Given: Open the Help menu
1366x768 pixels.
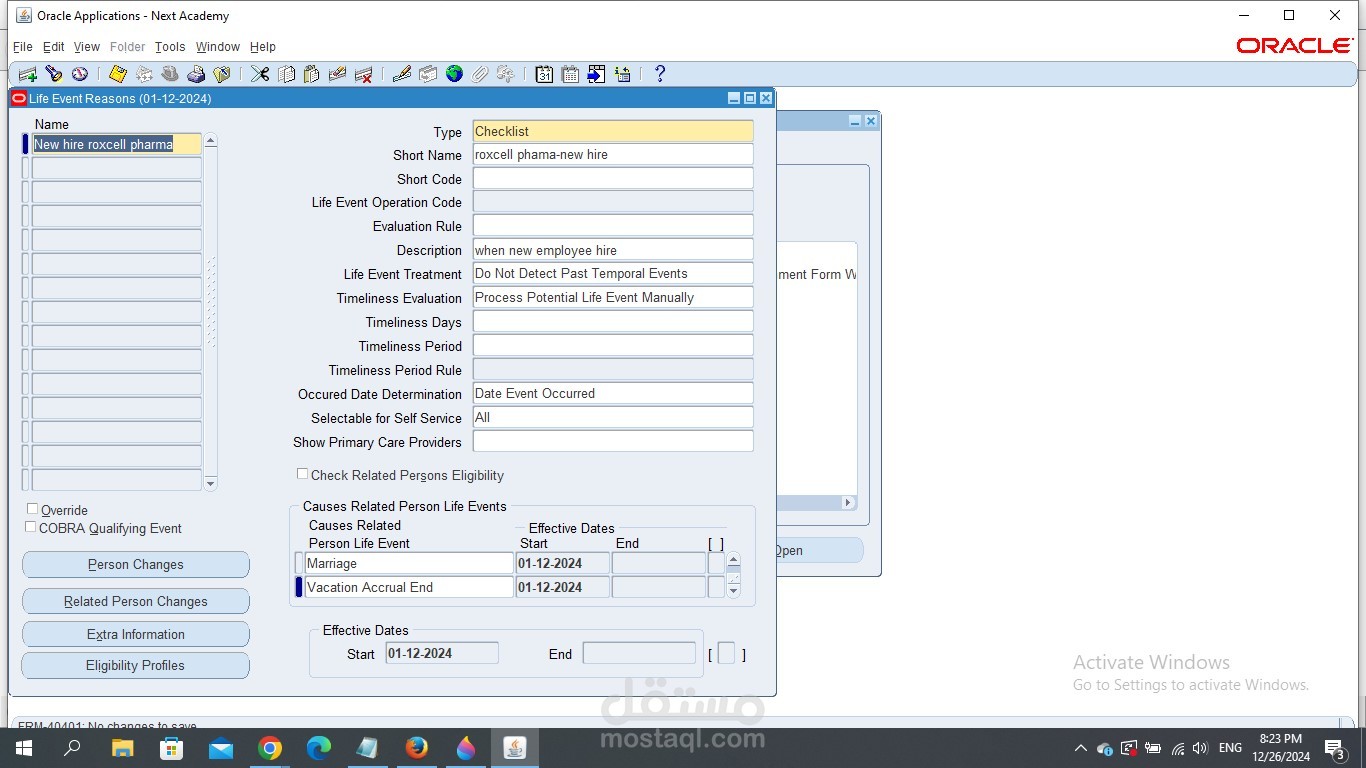Looking at the screenshot, I should [263, 47].
